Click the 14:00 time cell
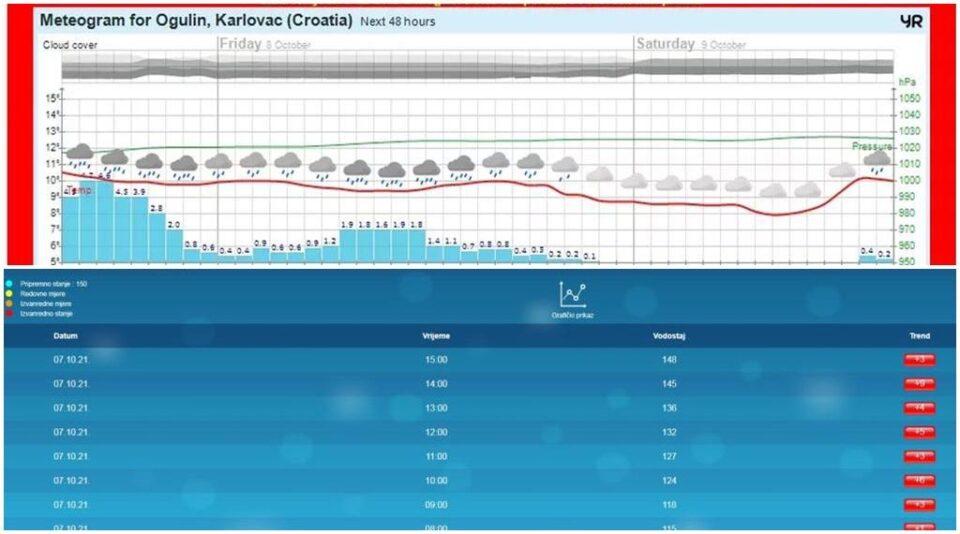 (x=436, y=383)
